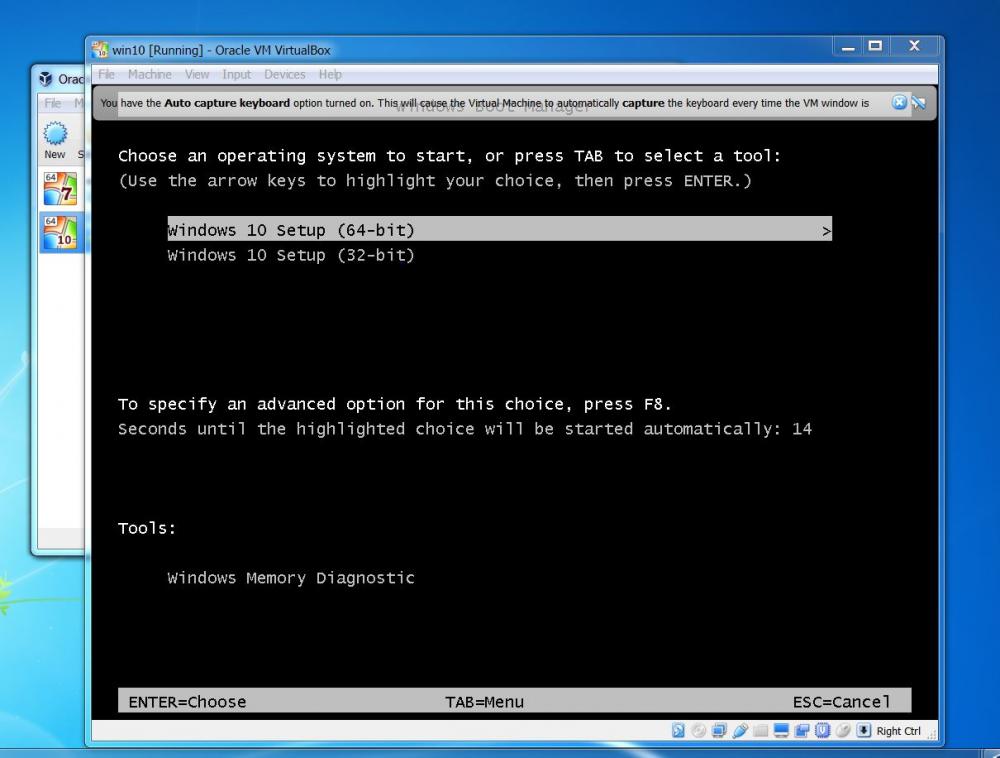Click the ENTER=Choose hint
The image size is (1000, 758).
(x=188, y=702)
